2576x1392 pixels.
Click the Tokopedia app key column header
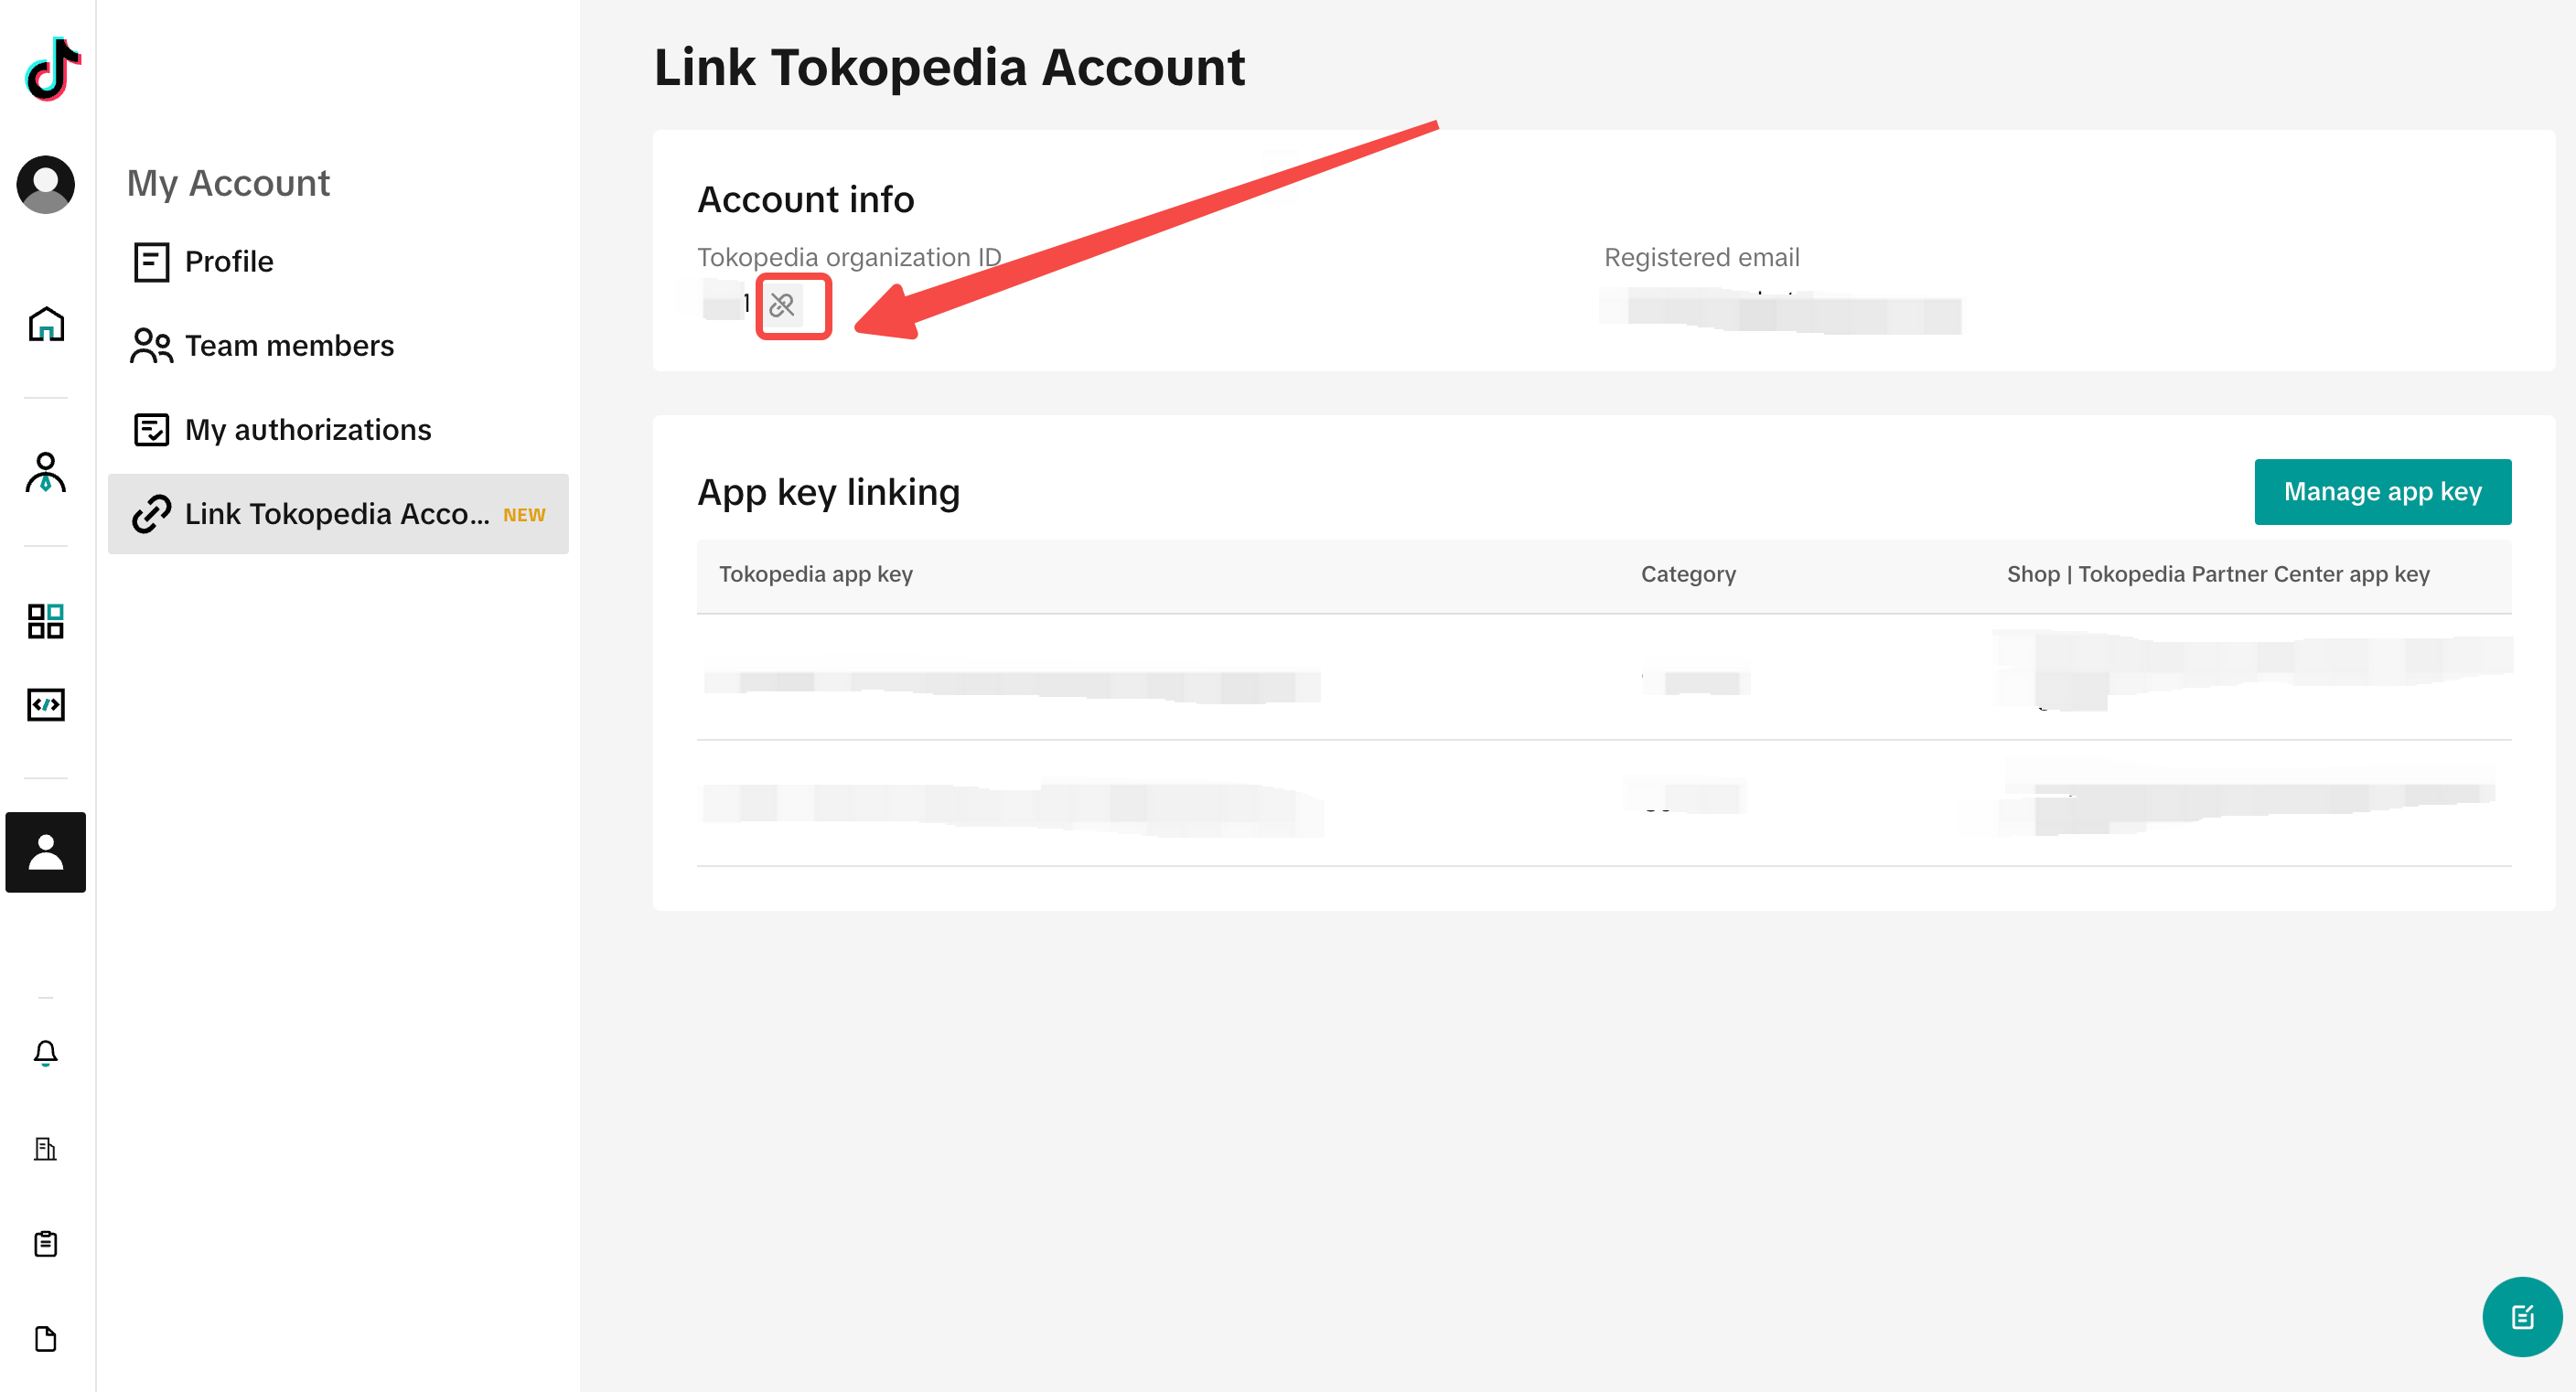coord(815,574)
